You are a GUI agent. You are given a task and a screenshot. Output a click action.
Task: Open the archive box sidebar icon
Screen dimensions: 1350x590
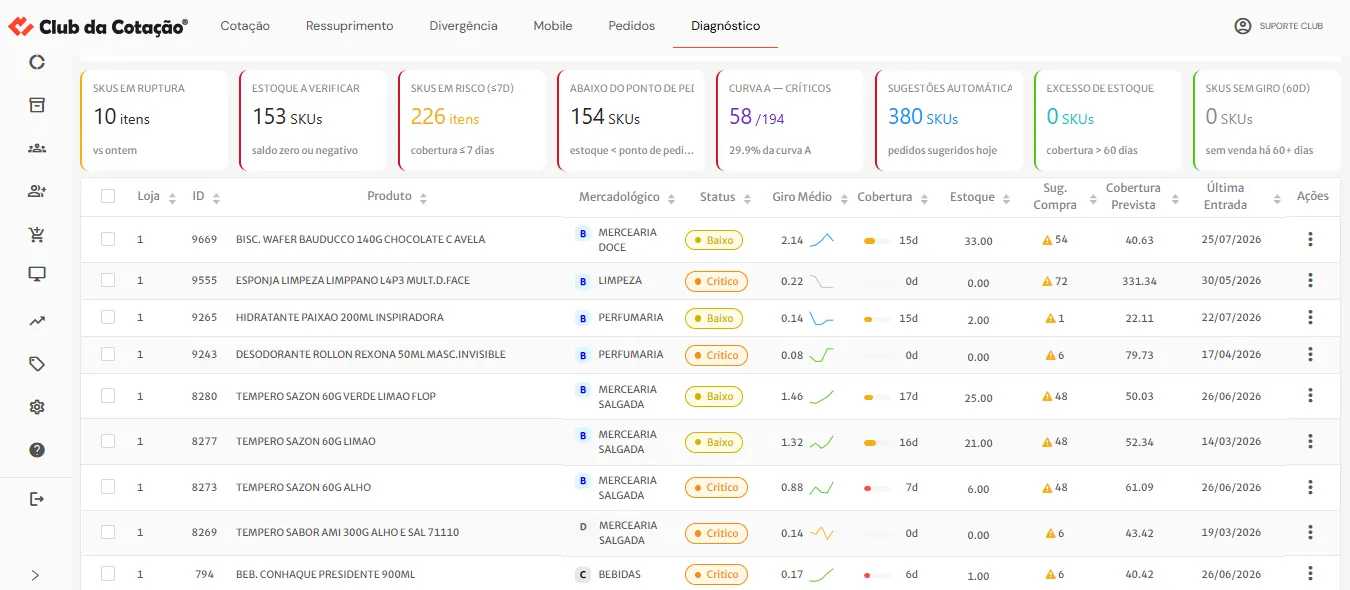(37, 105)
